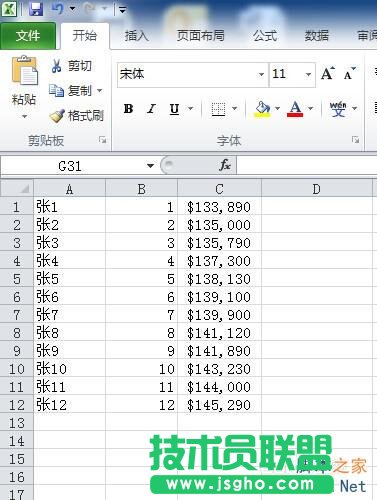This screenshot has width=377, height=500.
Task: Click the 复制 copy button
Action: pyautogui.click(x=70, y=90)
